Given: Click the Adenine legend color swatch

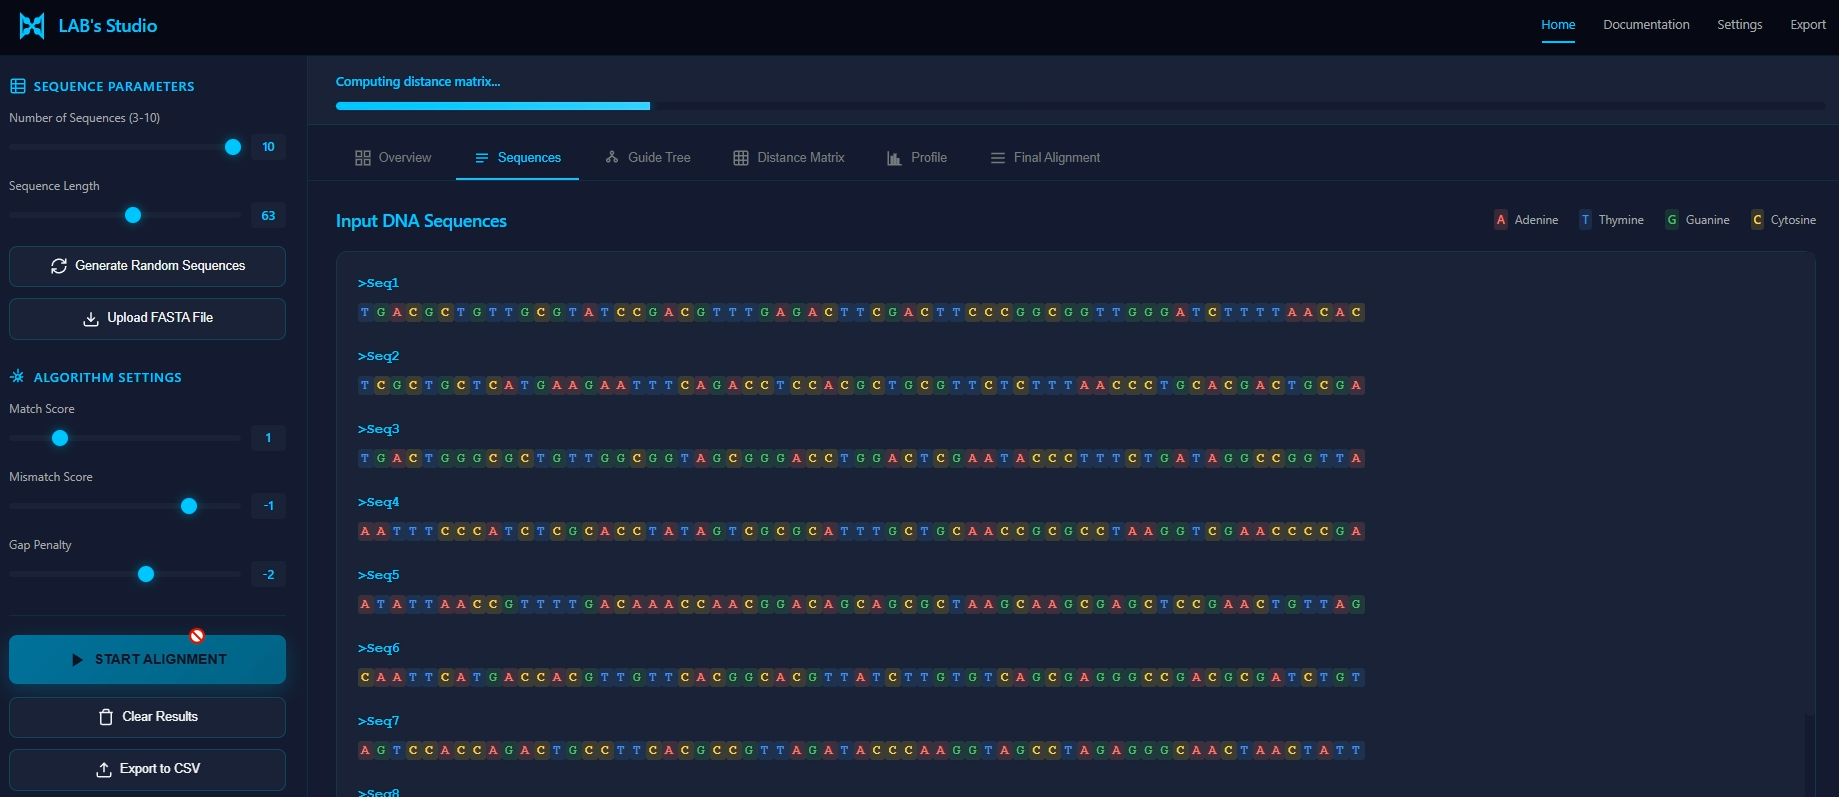Looking at the screenshot, I should coord(1500,220).
